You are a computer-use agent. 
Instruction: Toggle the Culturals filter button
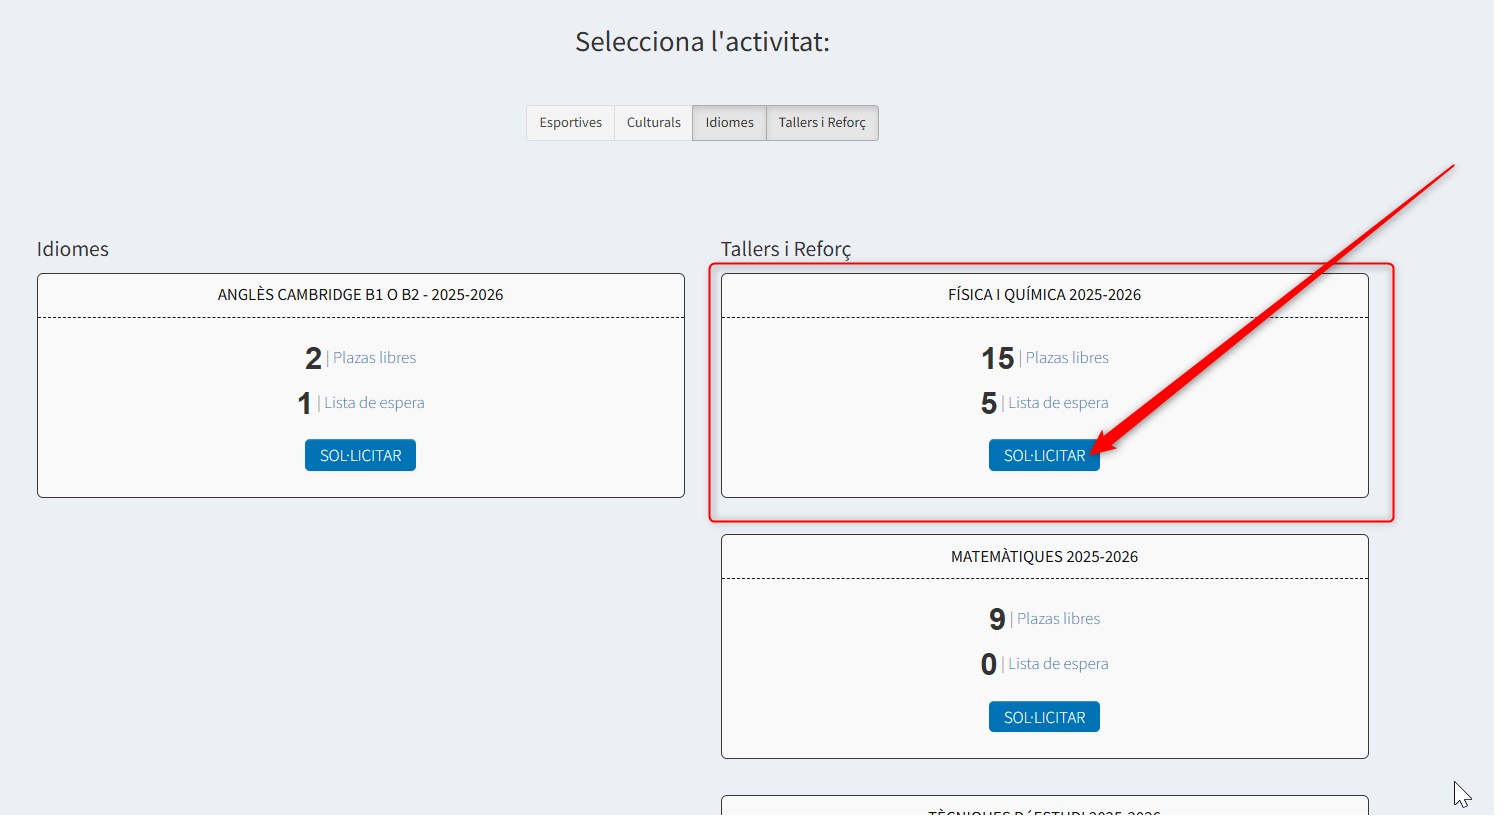[x=653, y=123]
